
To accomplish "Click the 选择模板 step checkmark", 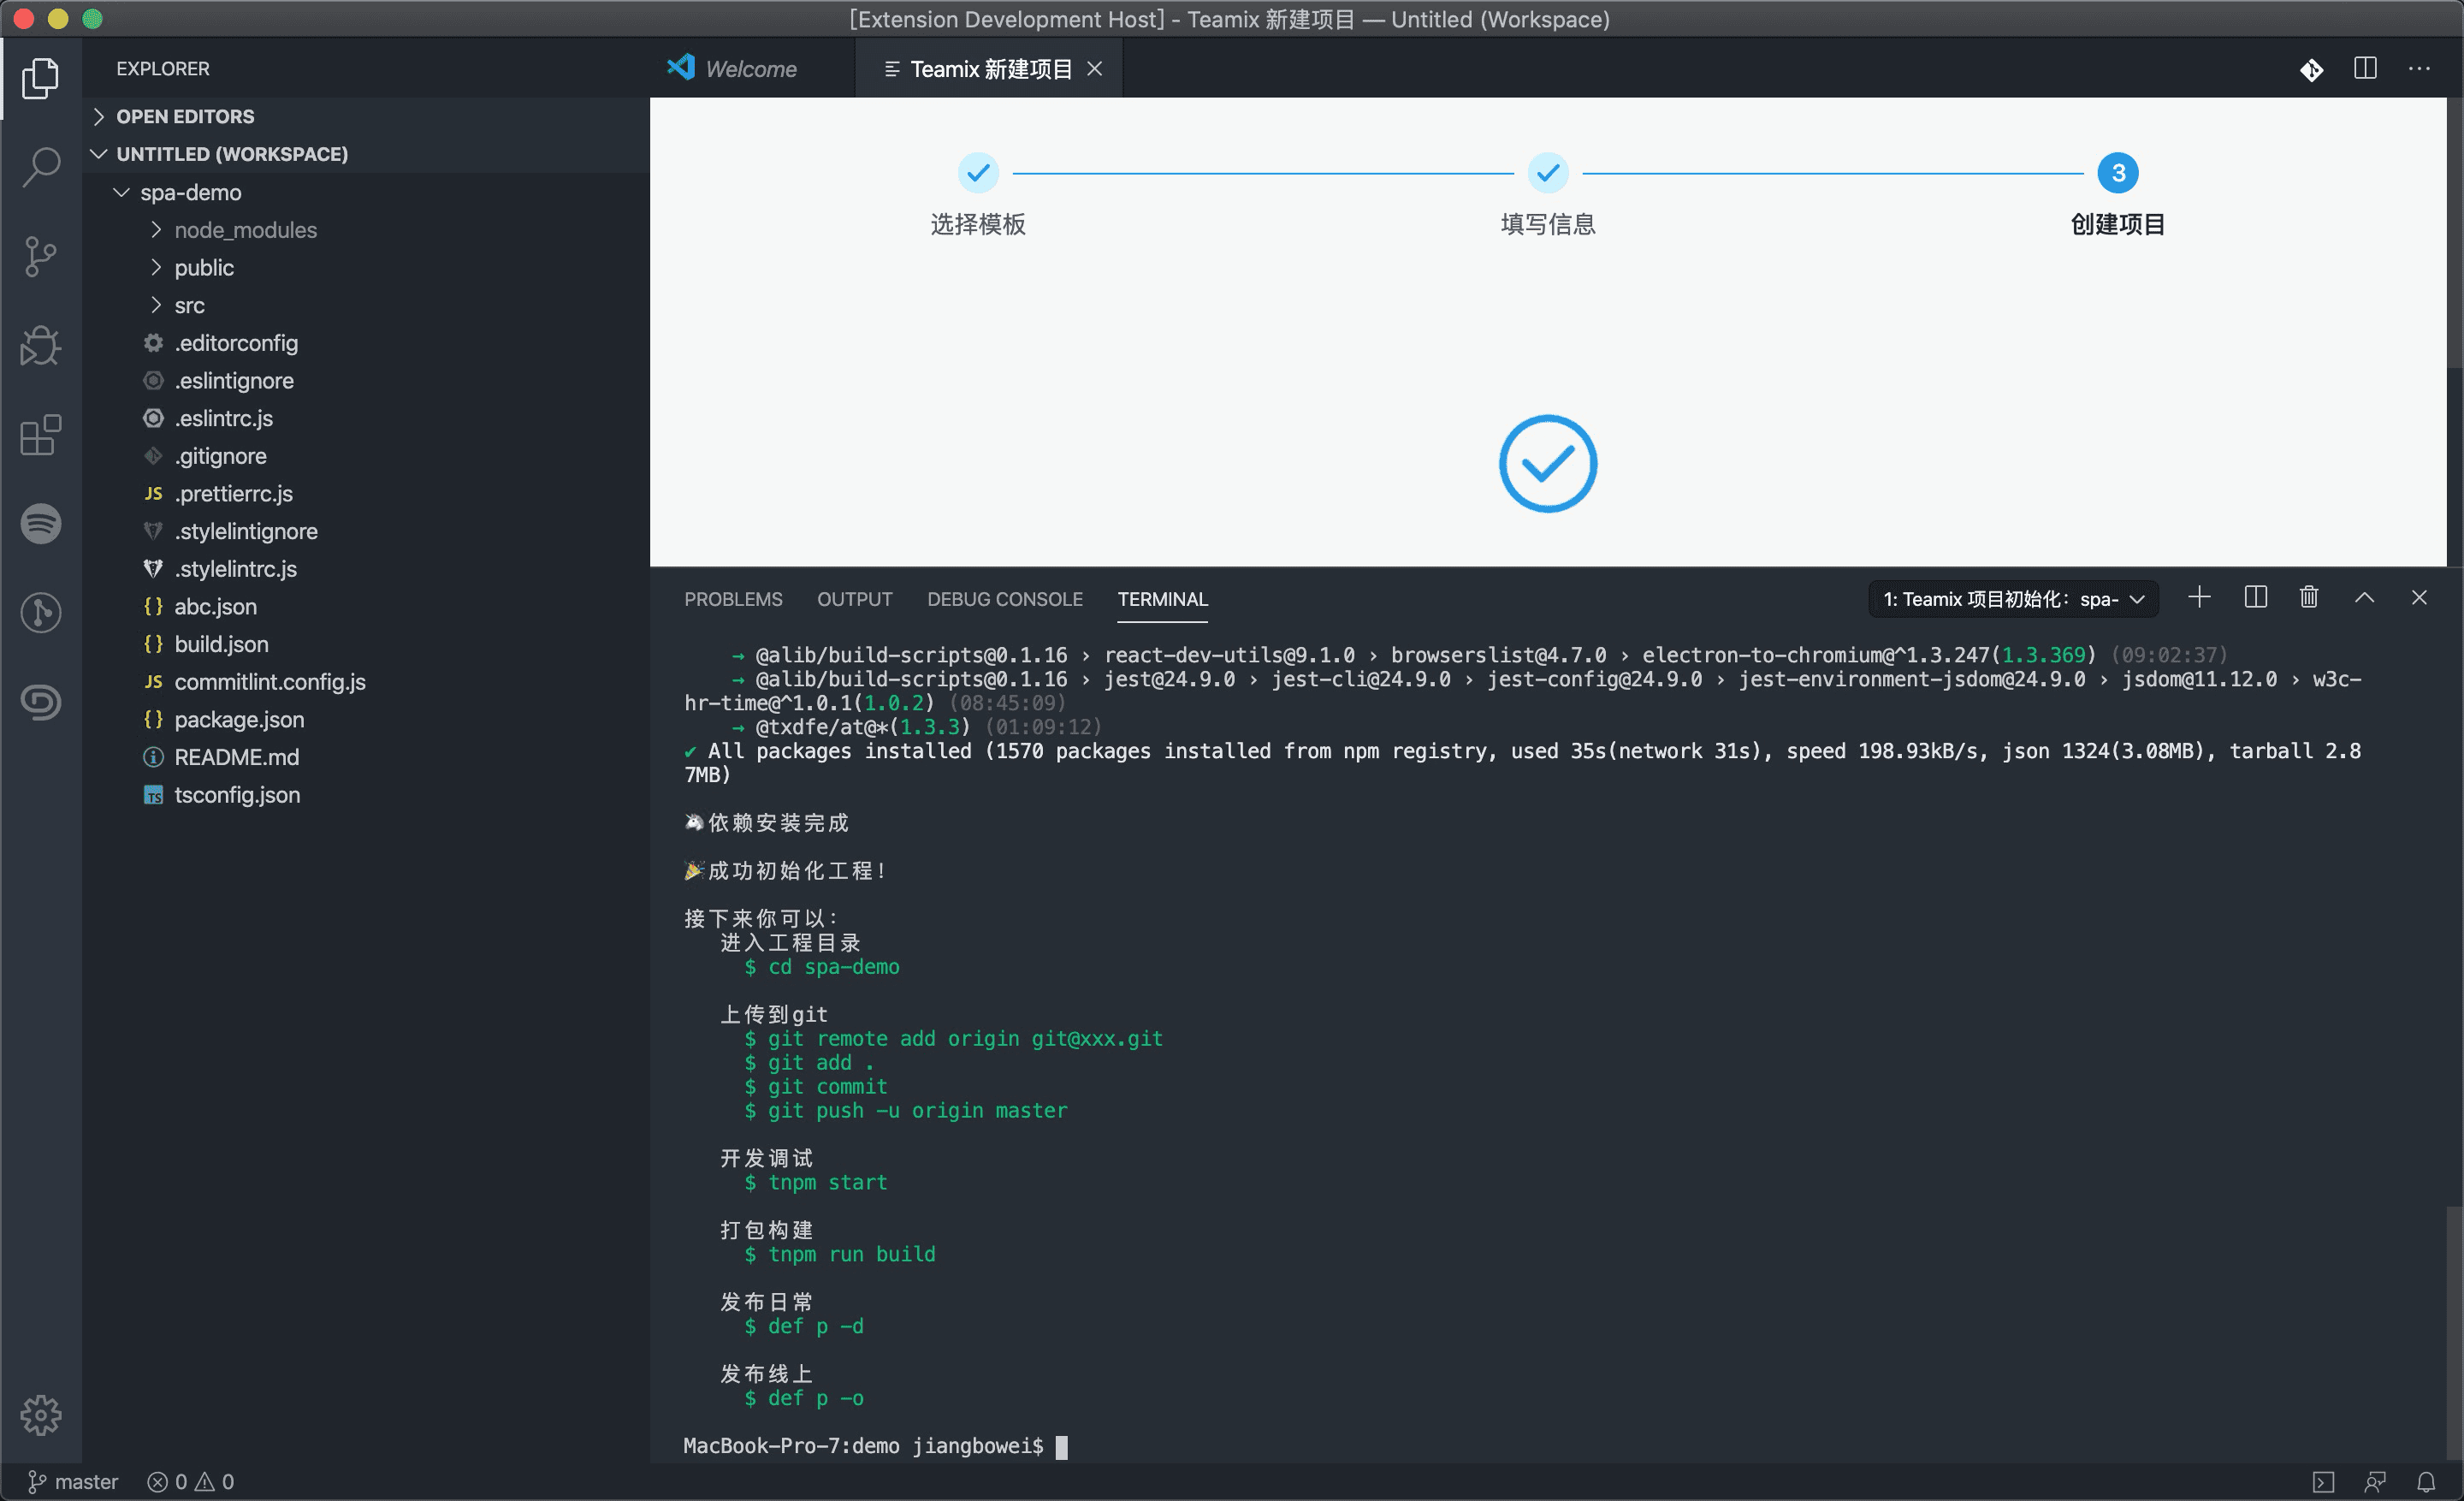I will coord(978,173).
